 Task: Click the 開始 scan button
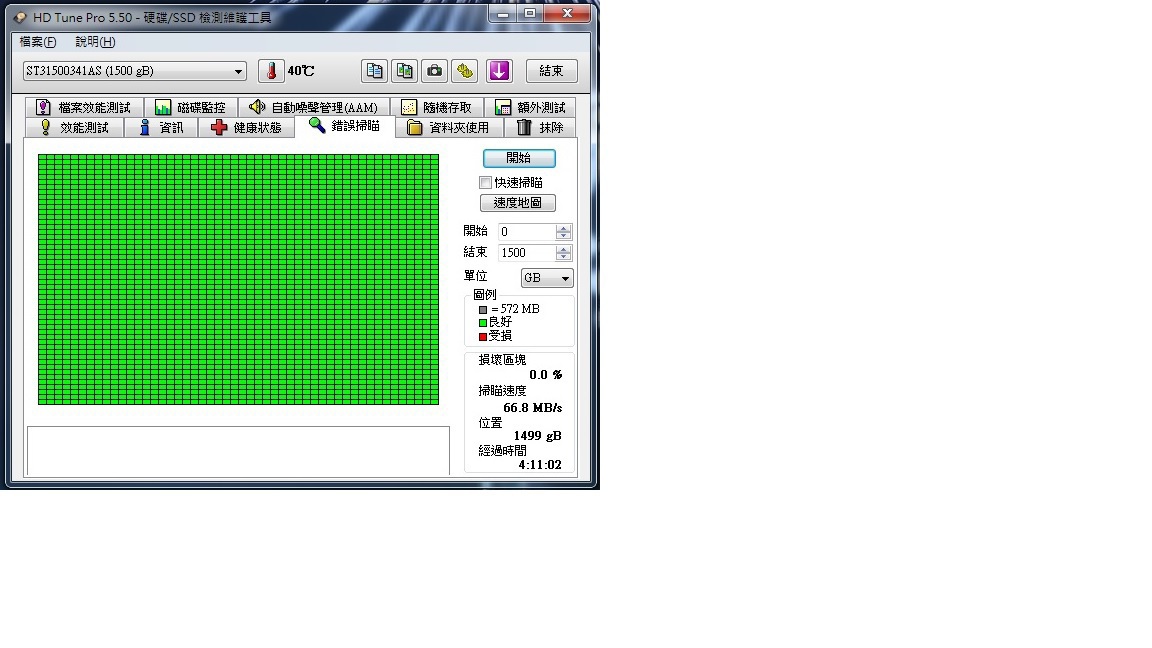(x=519, y=158)
